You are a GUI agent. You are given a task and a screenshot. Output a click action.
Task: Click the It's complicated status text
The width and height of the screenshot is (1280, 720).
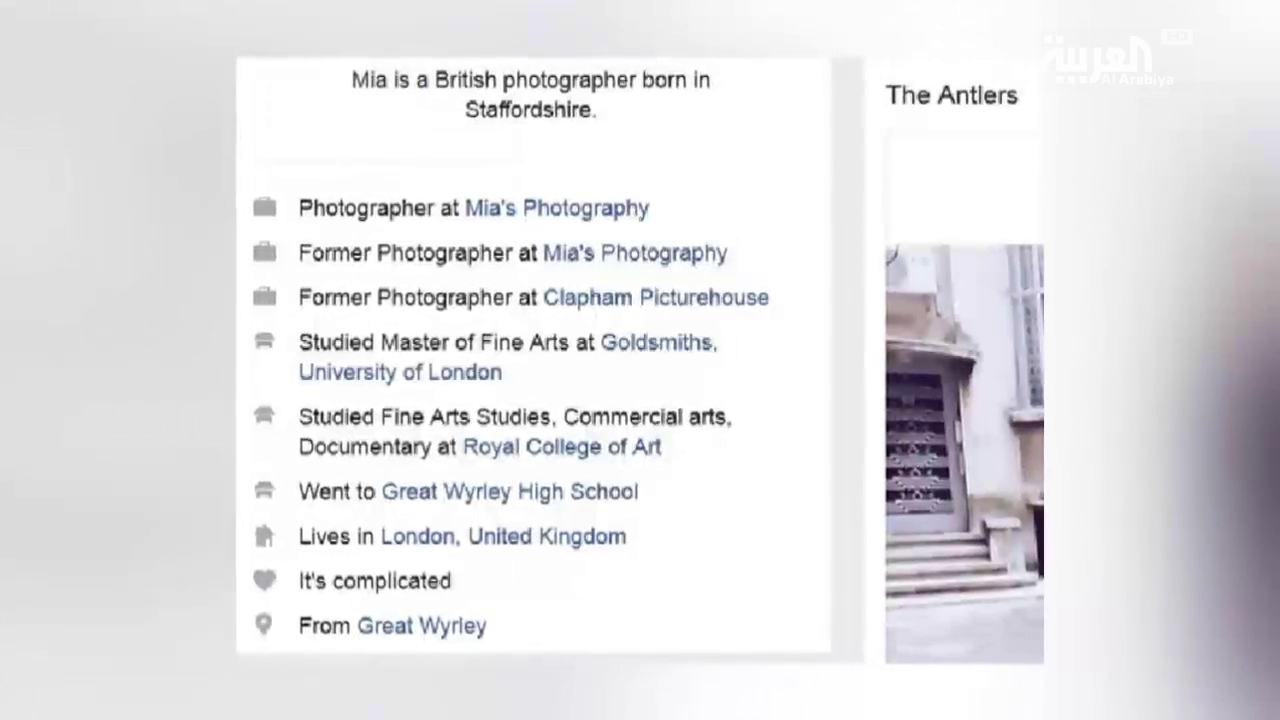(x=375, y=581)
